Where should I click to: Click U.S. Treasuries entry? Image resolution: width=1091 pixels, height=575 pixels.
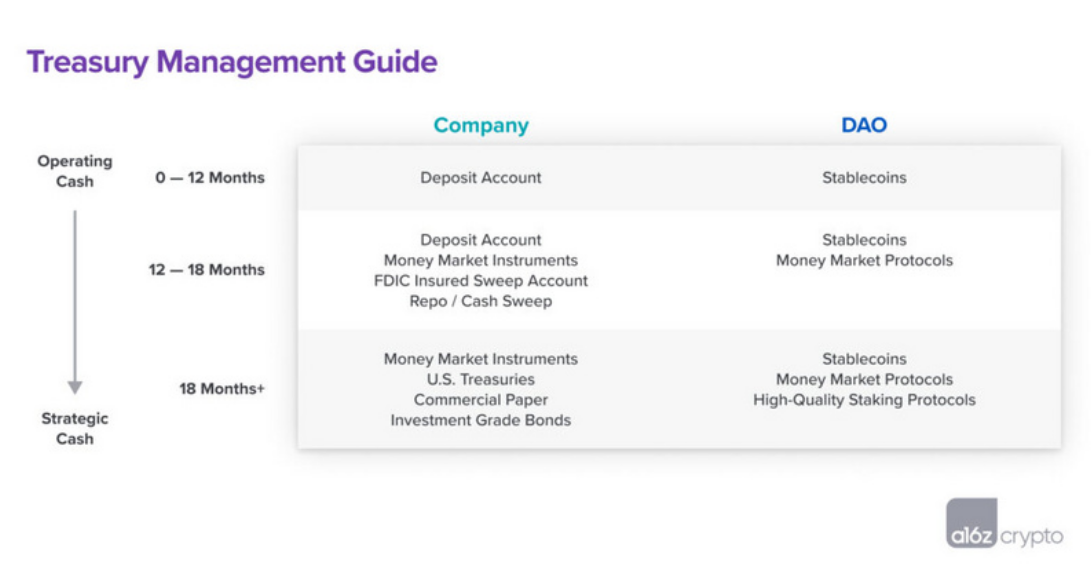(x=481, y=380)
